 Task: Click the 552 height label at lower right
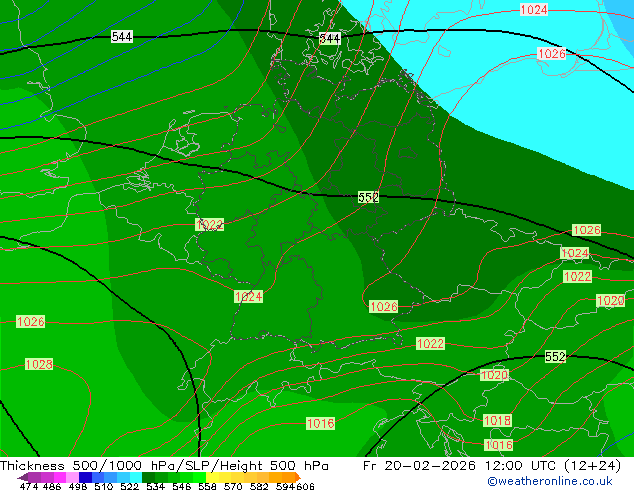click(x=555, y=357)
